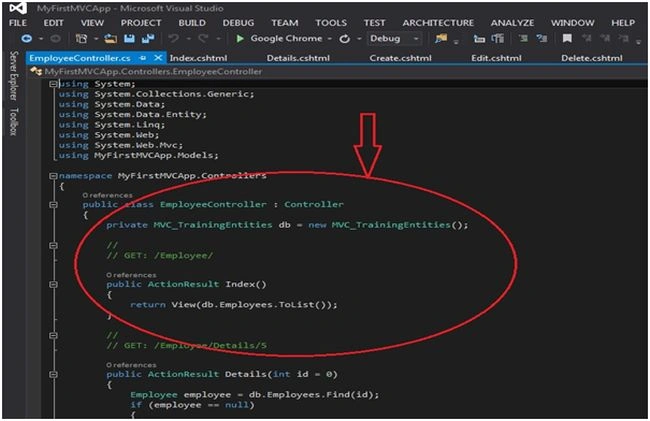Click the Navigate Forward arrow icon
Image resolution: width=650 pixels, height=421 pixels.
55,39
